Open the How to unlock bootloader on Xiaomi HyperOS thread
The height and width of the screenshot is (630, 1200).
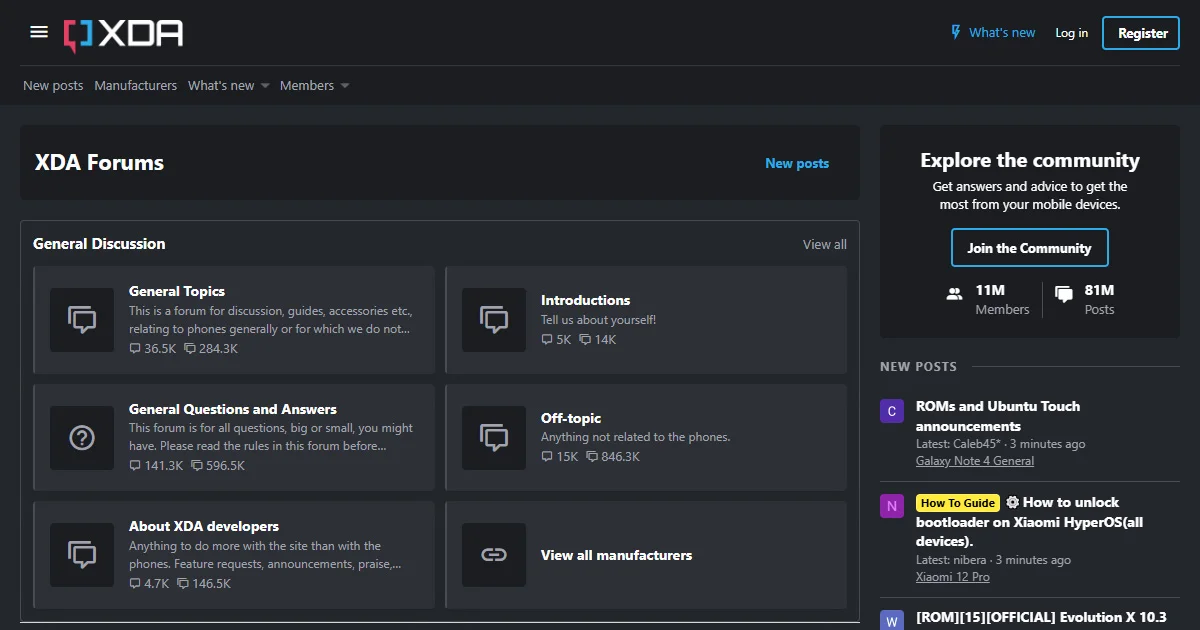coord(1030,522)
